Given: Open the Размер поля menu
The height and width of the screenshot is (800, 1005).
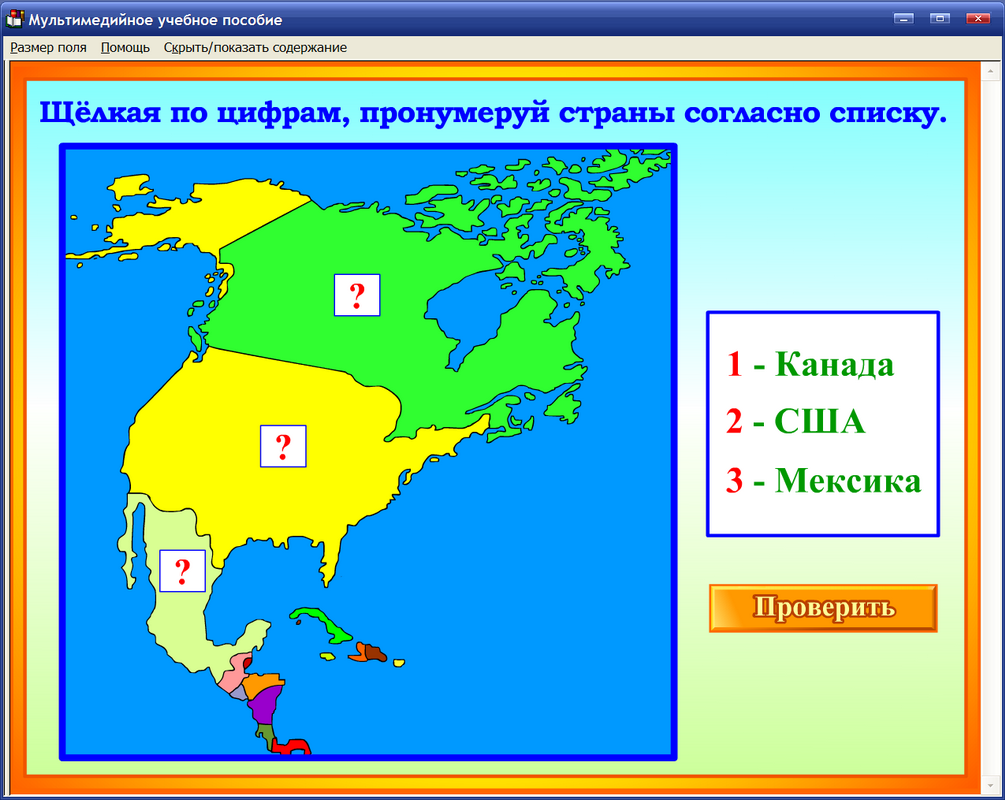Looking at the screenshot, I should [x=48, y=47].
